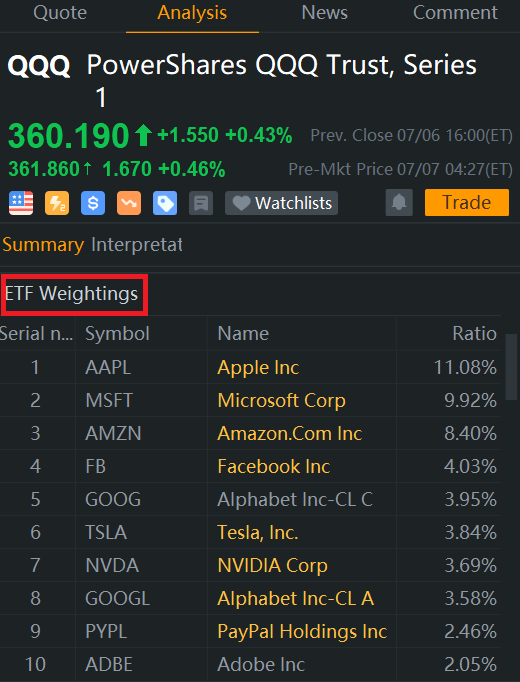Click the 361.860 pre-market price
The width and height of the screenshot is (520, 682).
pos(44,169)
